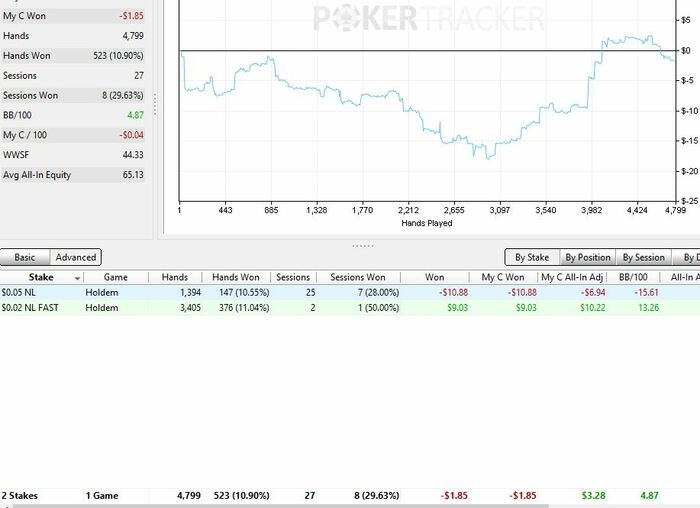Click the $9.03 Won cell
700x508 pixels.
458,308
